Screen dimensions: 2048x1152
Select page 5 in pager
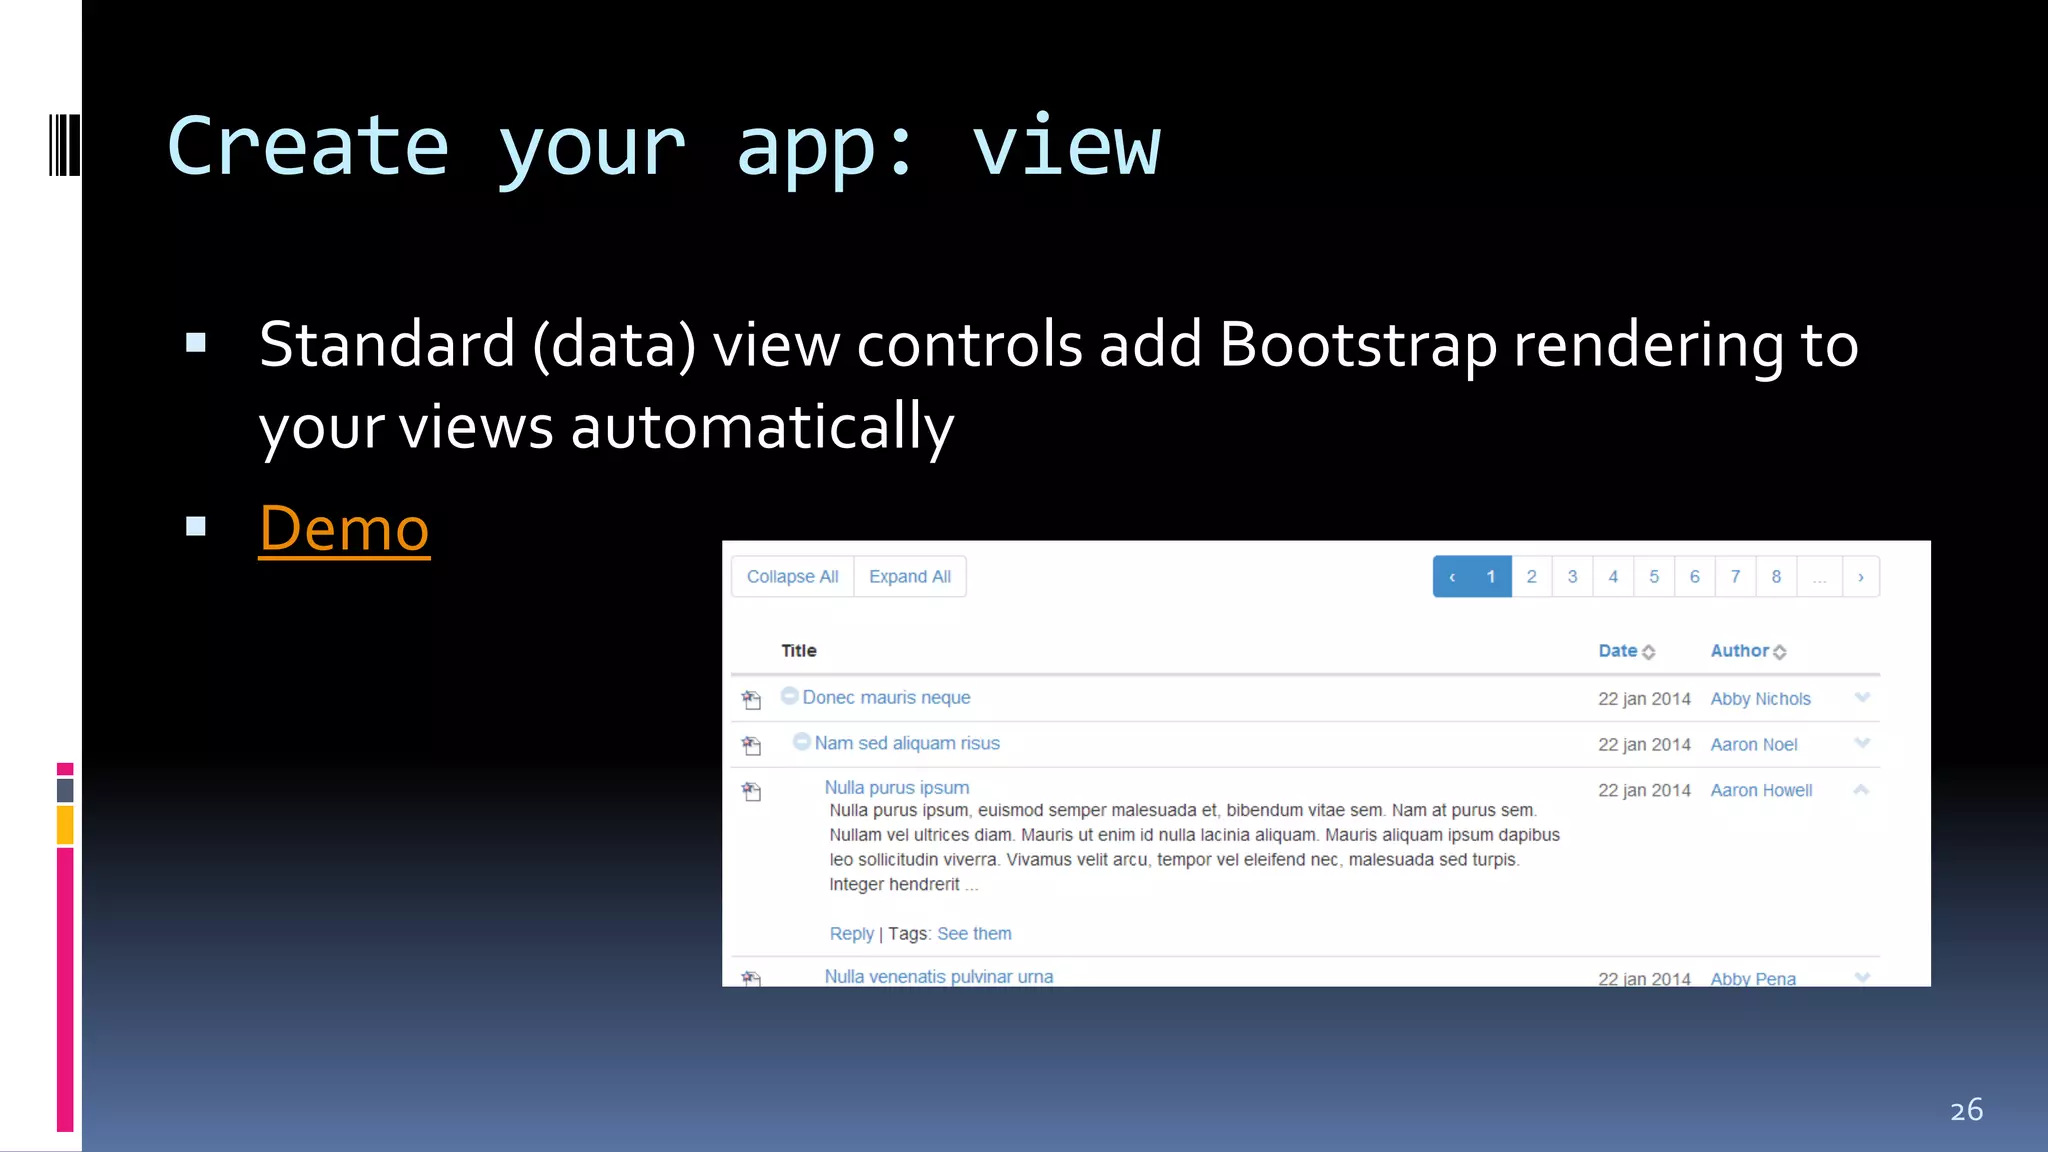coord(1654,577)
